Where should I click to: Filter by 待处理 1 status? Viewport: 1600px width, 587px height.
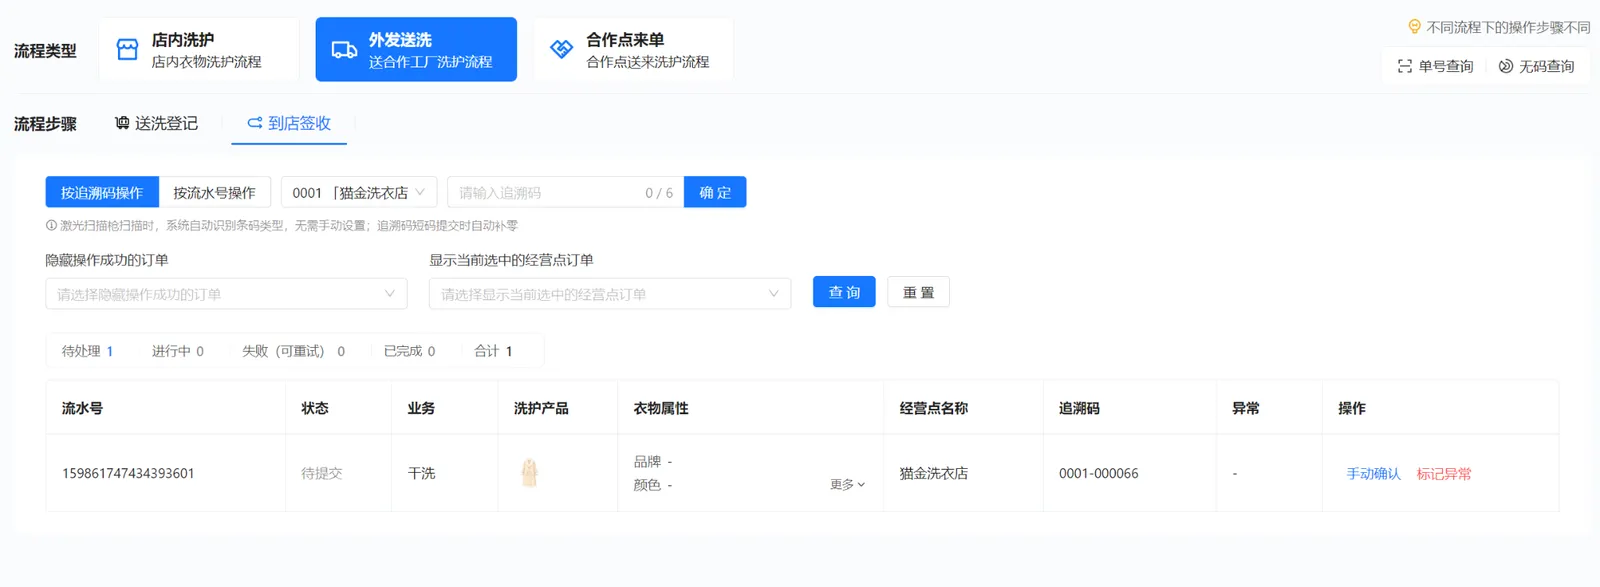(x=87, y=351)
